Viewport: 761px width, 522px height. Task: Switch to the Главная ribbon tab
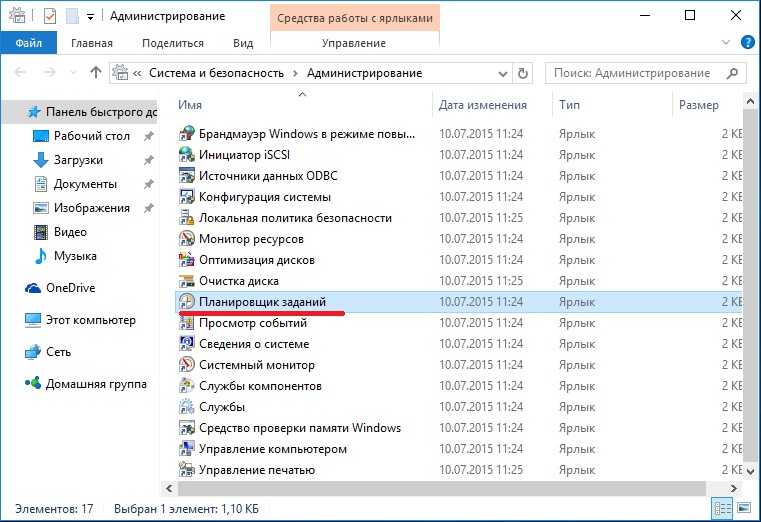click(92, 43)
